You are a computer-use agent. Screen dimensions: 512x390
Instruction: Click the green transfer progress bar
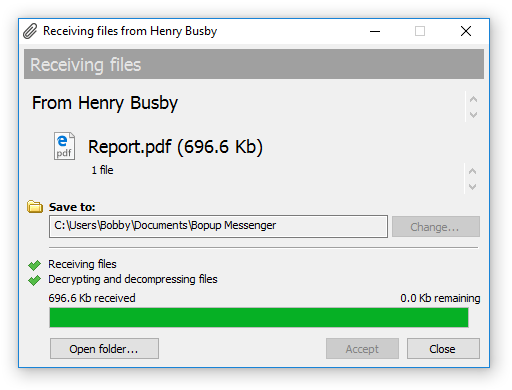(x=259, y=317)
